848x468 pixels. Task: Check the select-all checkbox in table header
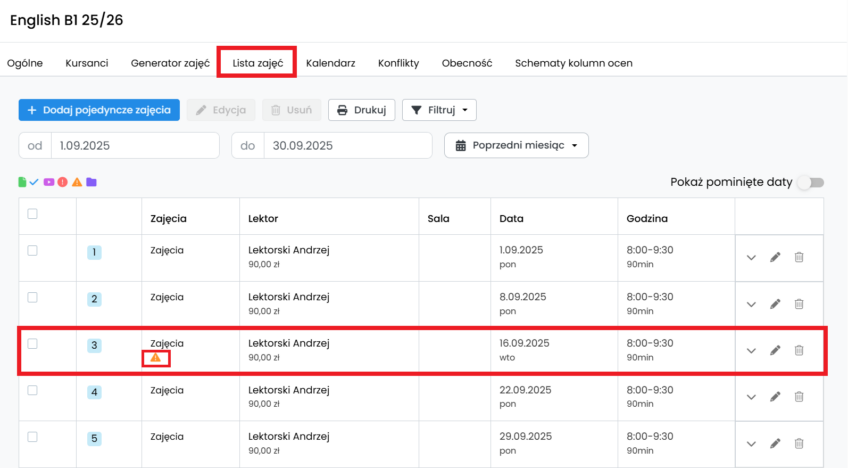(x=33, y=213)
